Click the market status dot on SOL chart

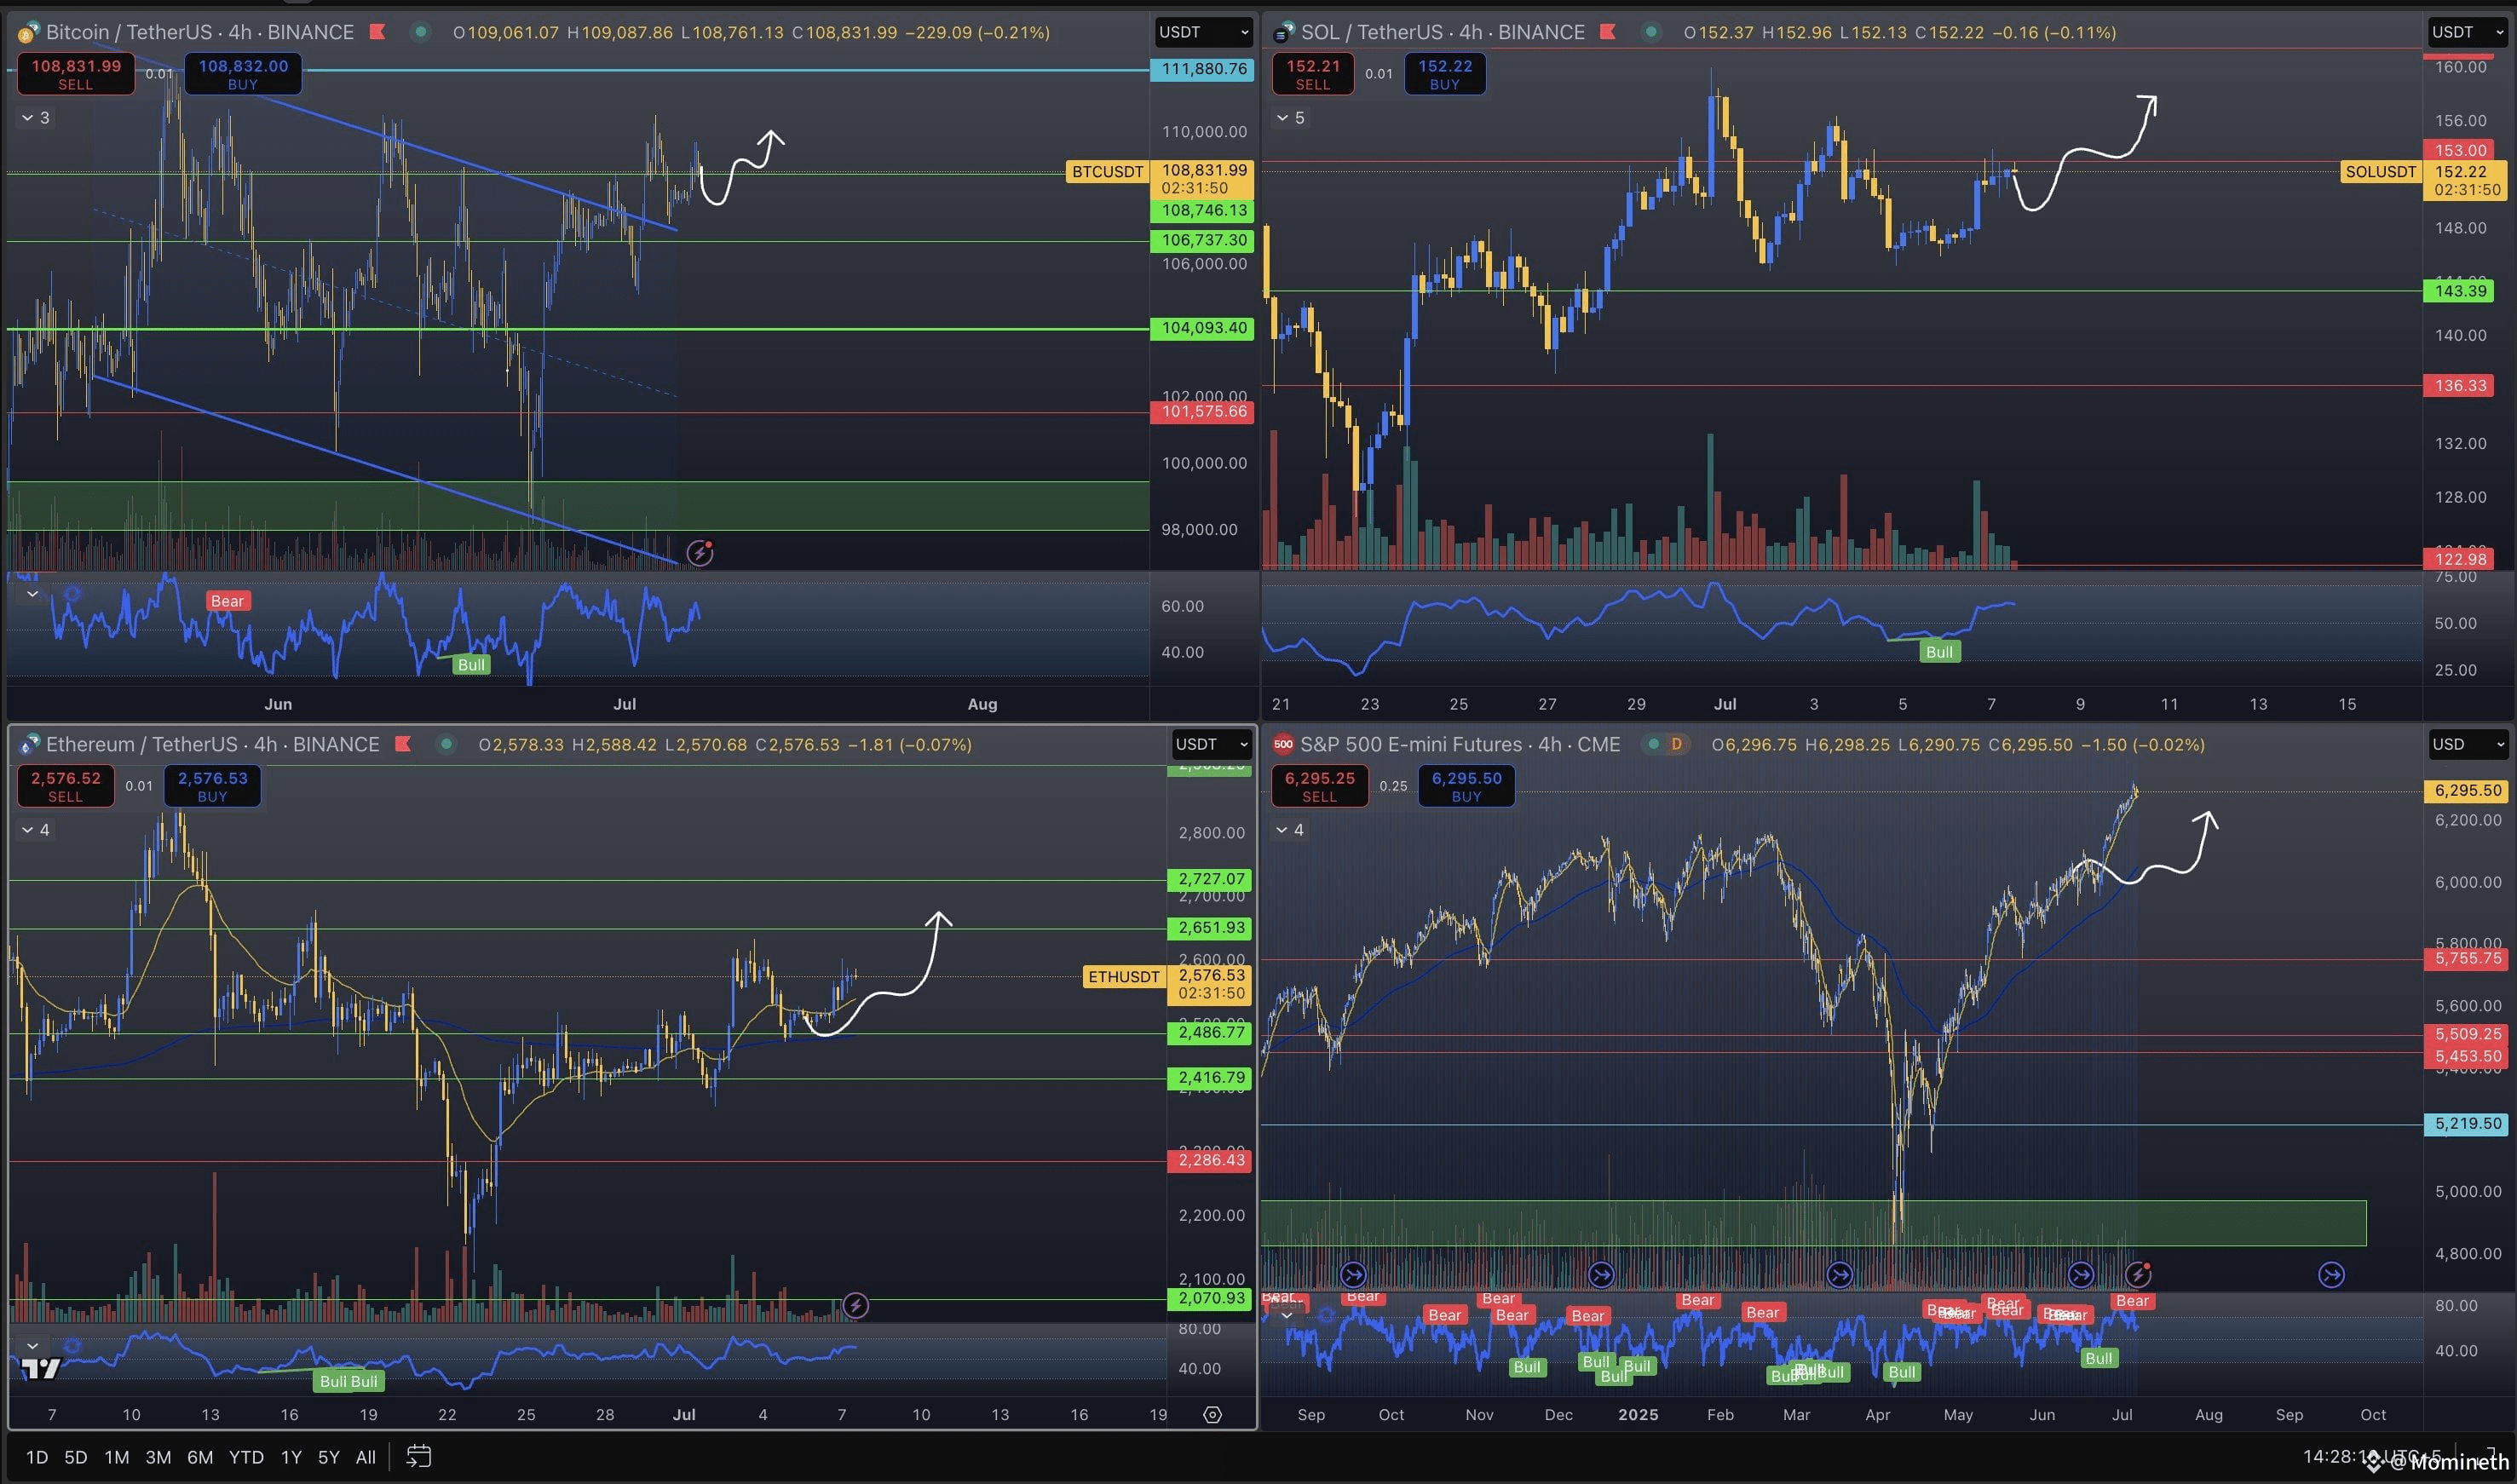[x=1651, y=32]
